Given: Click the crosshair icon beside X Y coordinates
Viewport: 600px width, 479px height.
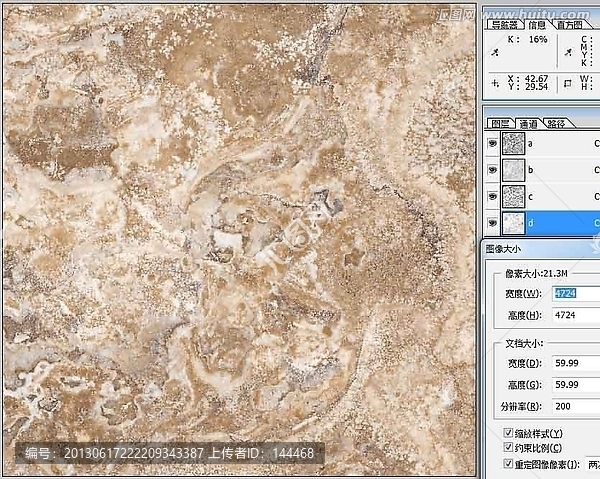Looking at the screenshot, I should tap(495, 83).
